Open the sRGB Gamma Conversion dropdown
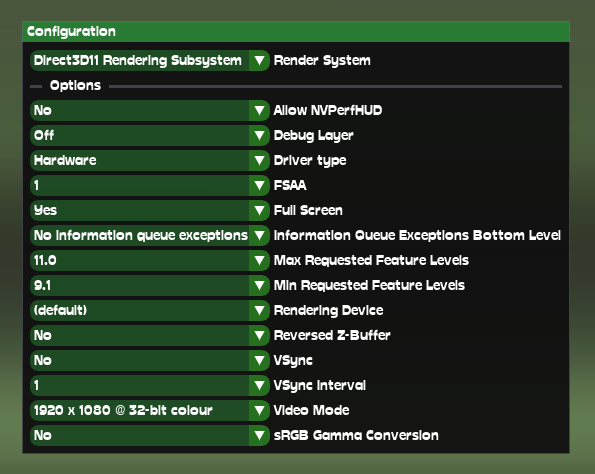The width and height of the screenshot is (595, 474). tap(150, 435)
